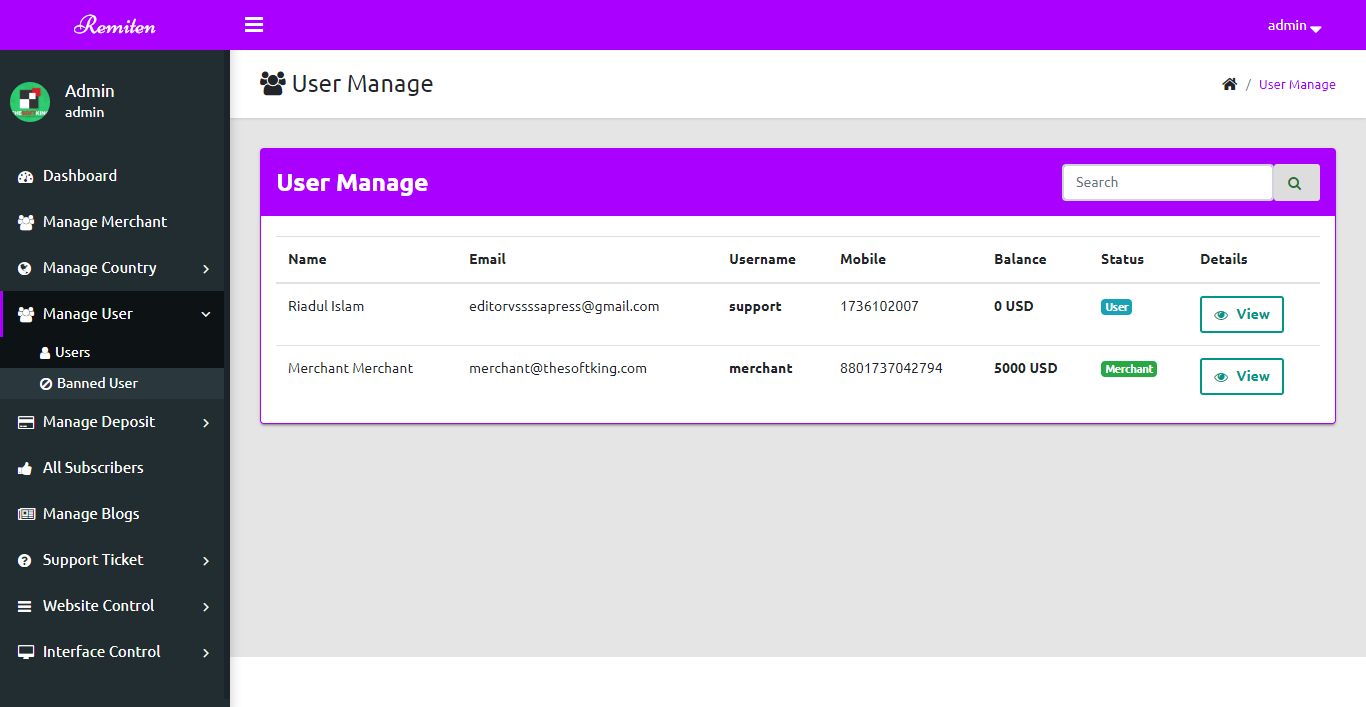Open the Manage Merchant page
The image size is (1366, 707).
(104, 222)
